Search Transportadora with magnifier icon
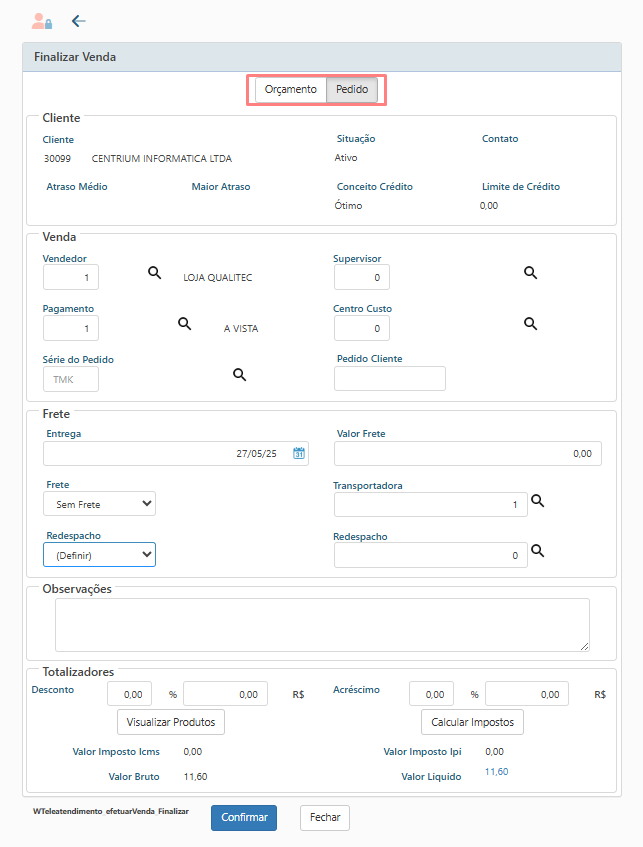The image size is (643, 847). click(x=538, y=501)
